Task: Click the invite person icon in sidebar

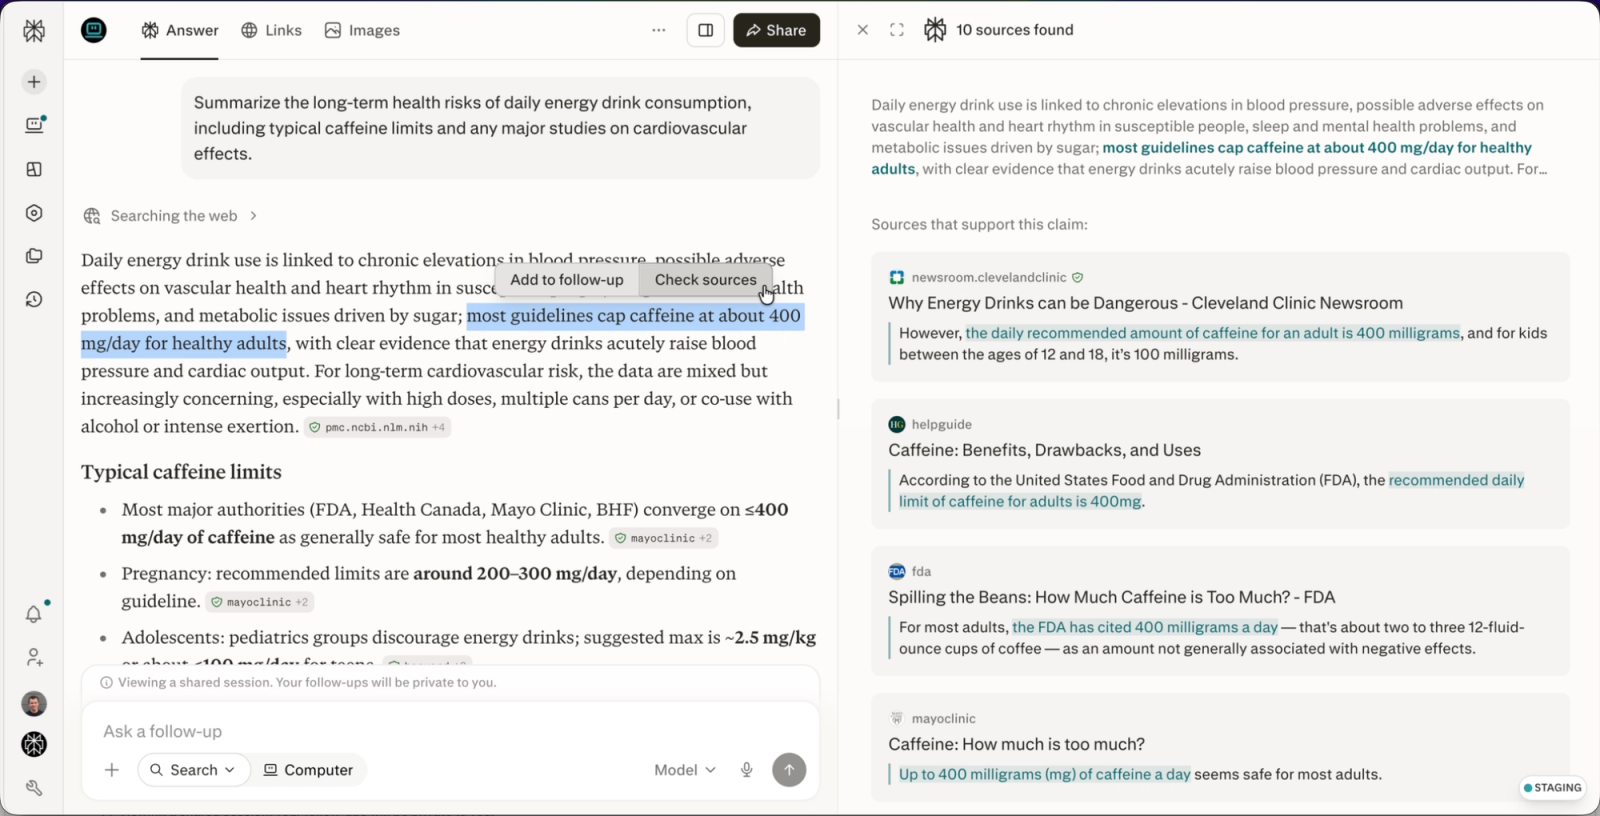Action: click(x=34, y=657)
